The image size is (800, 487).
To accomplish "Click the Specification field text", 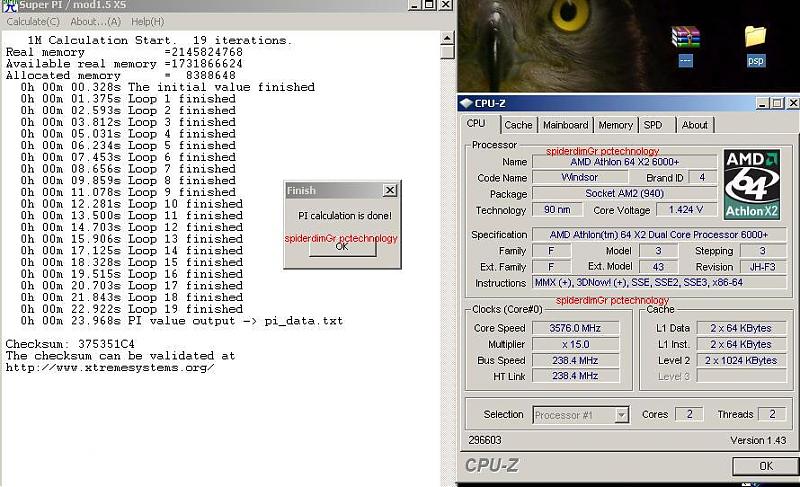I will [659, 235].
